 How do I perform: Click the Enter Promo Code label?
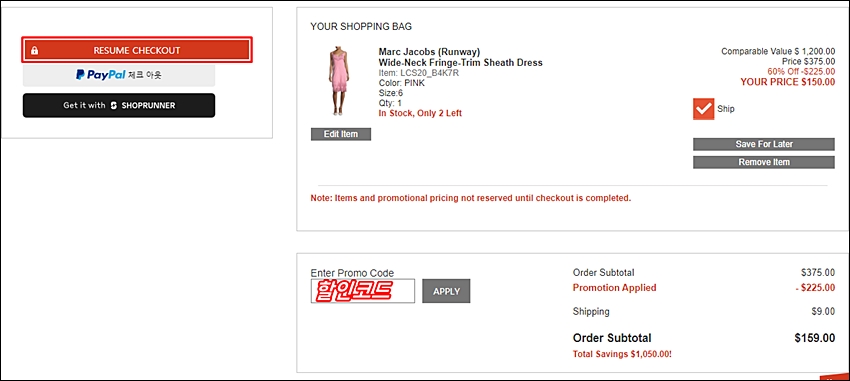352,273
